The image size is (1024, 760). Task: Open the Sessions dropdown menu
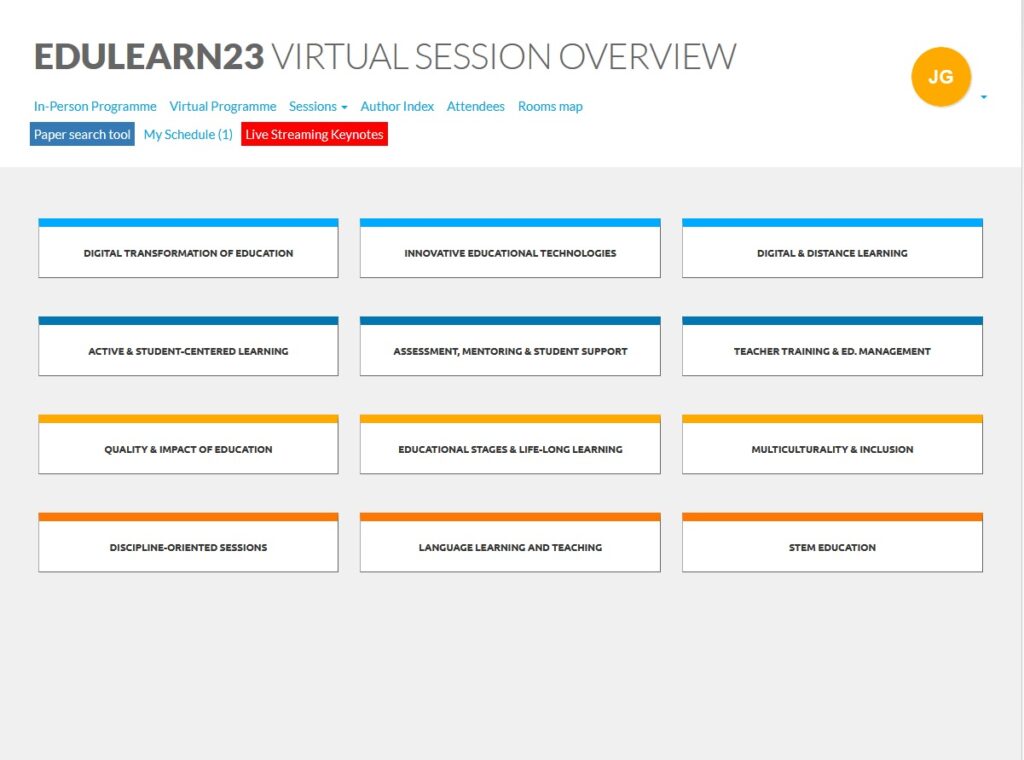coord(318,106)
